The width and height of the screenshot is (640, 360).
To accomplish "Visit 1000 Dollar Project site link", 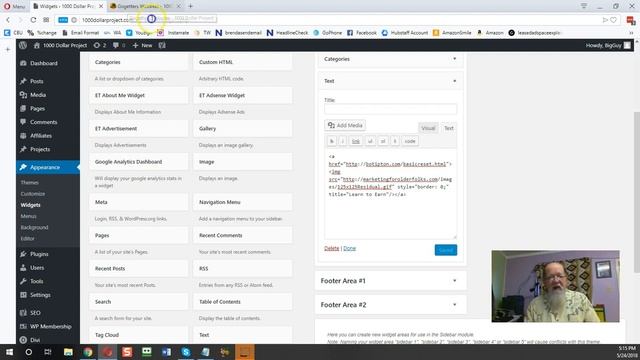I will (60, 45).
